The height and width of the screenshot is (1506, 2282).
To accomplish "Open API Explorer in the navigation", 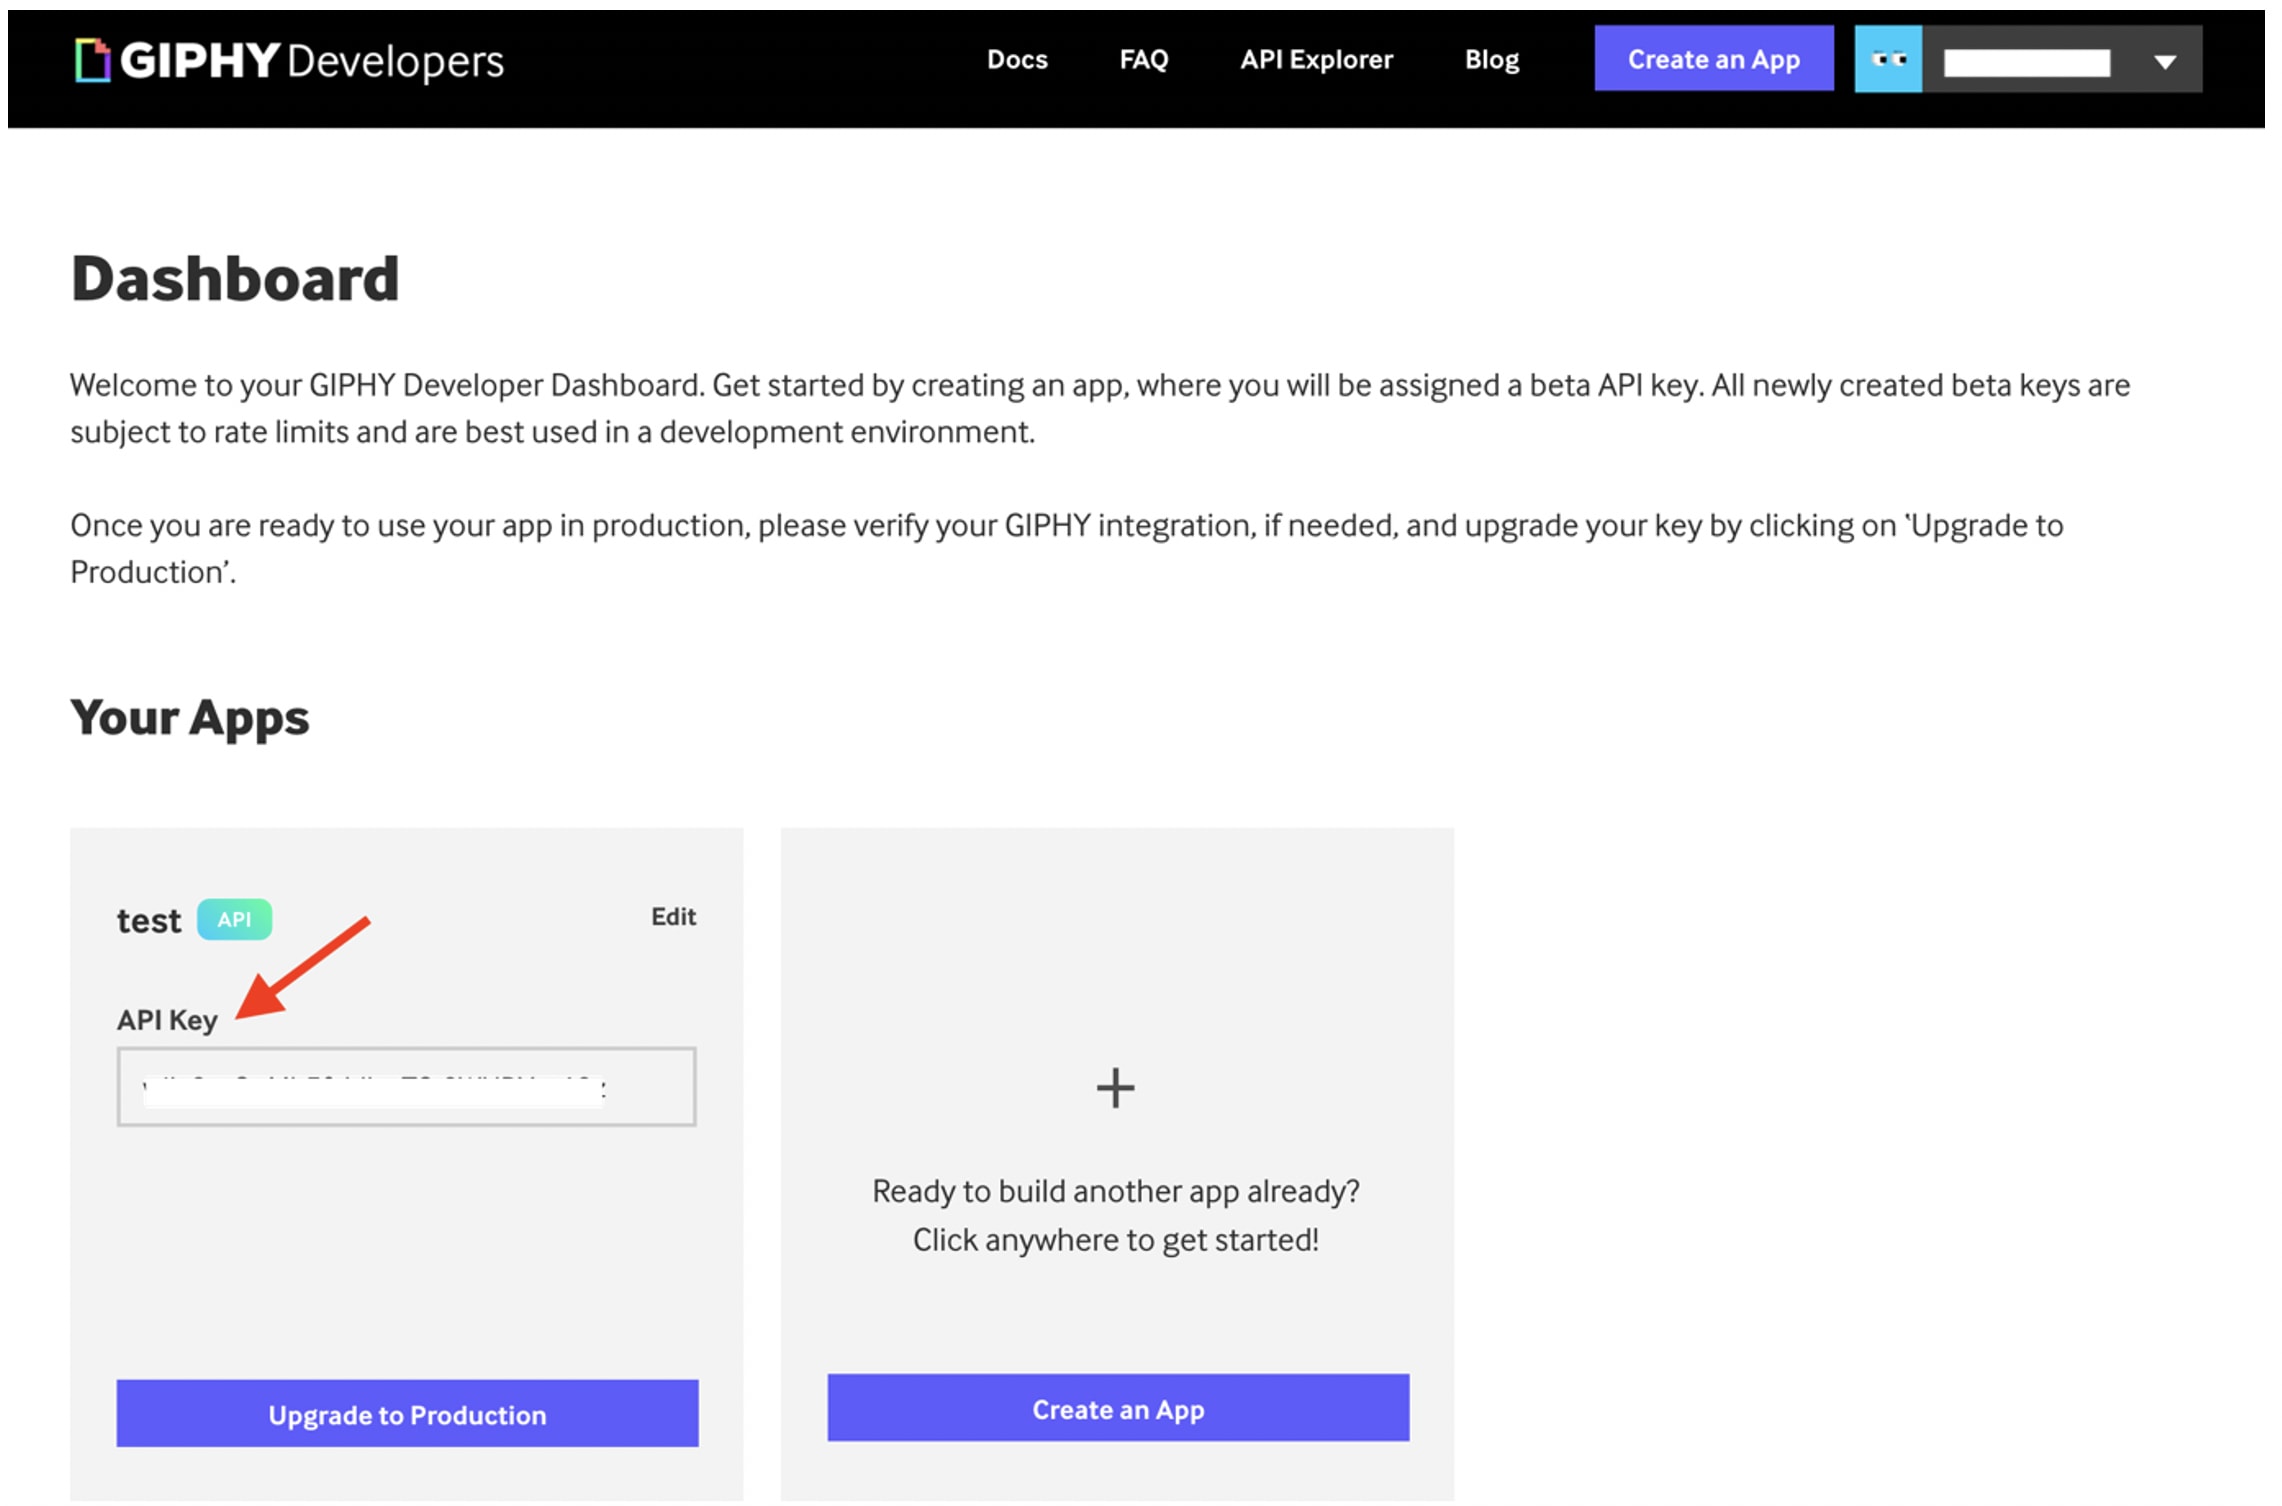I will 1316,59.
